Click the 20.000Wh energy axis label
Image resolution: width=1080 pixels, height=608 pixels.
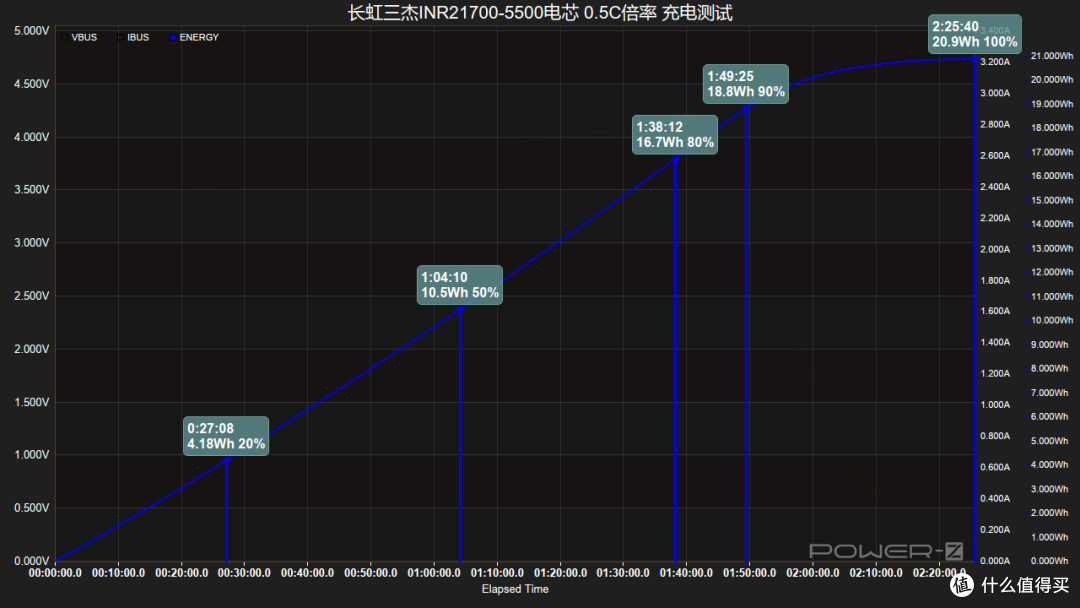coord(1052,80)
